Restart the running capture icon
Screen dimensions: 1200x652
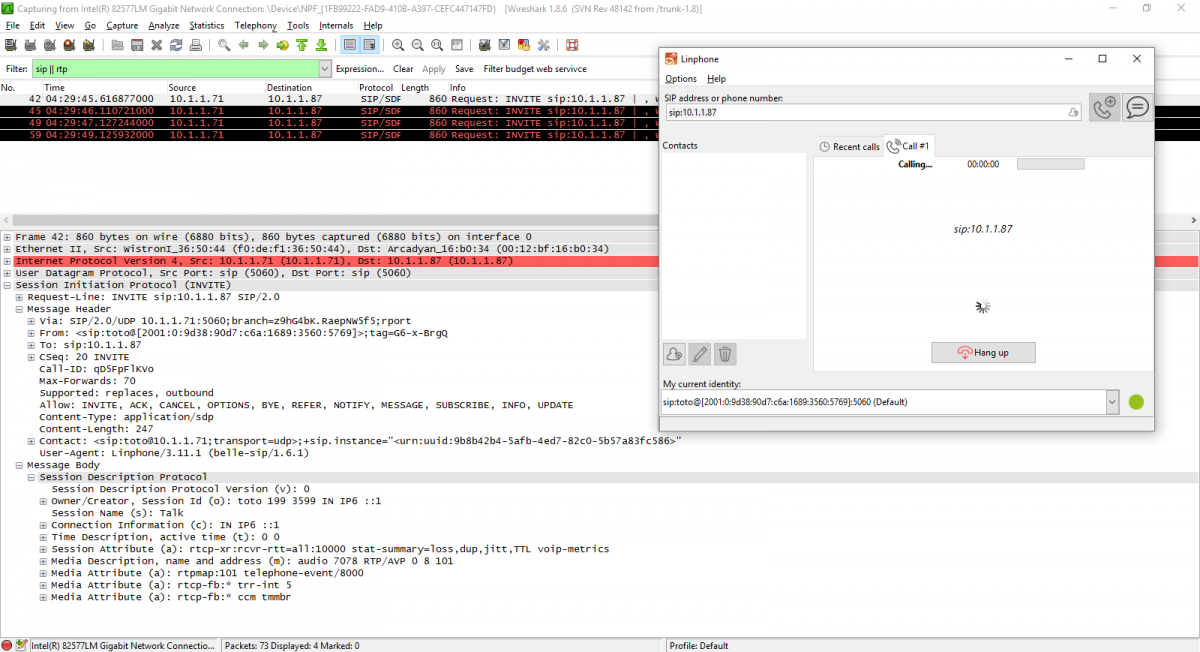(89, 45)
